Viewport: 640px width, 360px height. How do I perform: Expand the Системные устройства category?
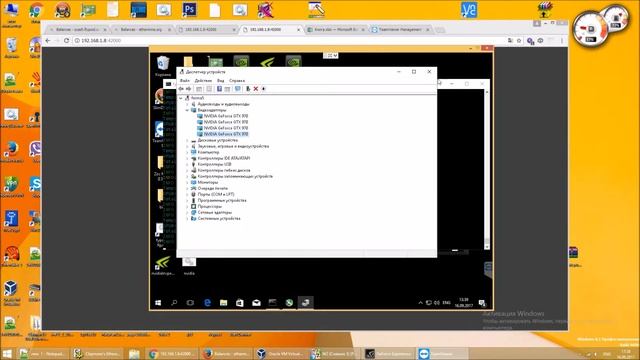pyautogui.click(x=187, y=219)
